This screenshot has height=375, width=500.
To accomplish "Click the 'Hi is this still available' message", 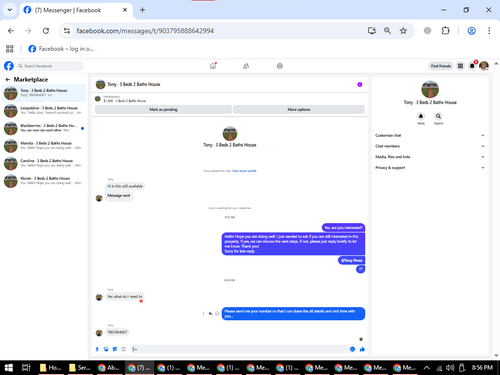I will (x=125, y=186).
